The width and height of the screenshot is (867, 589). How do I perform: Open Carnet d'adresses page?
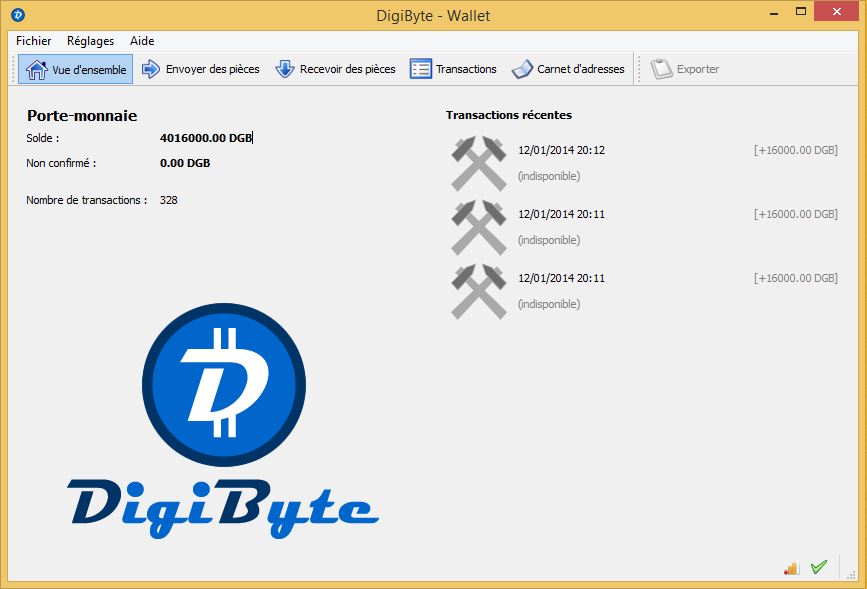[x=568, y=69]
